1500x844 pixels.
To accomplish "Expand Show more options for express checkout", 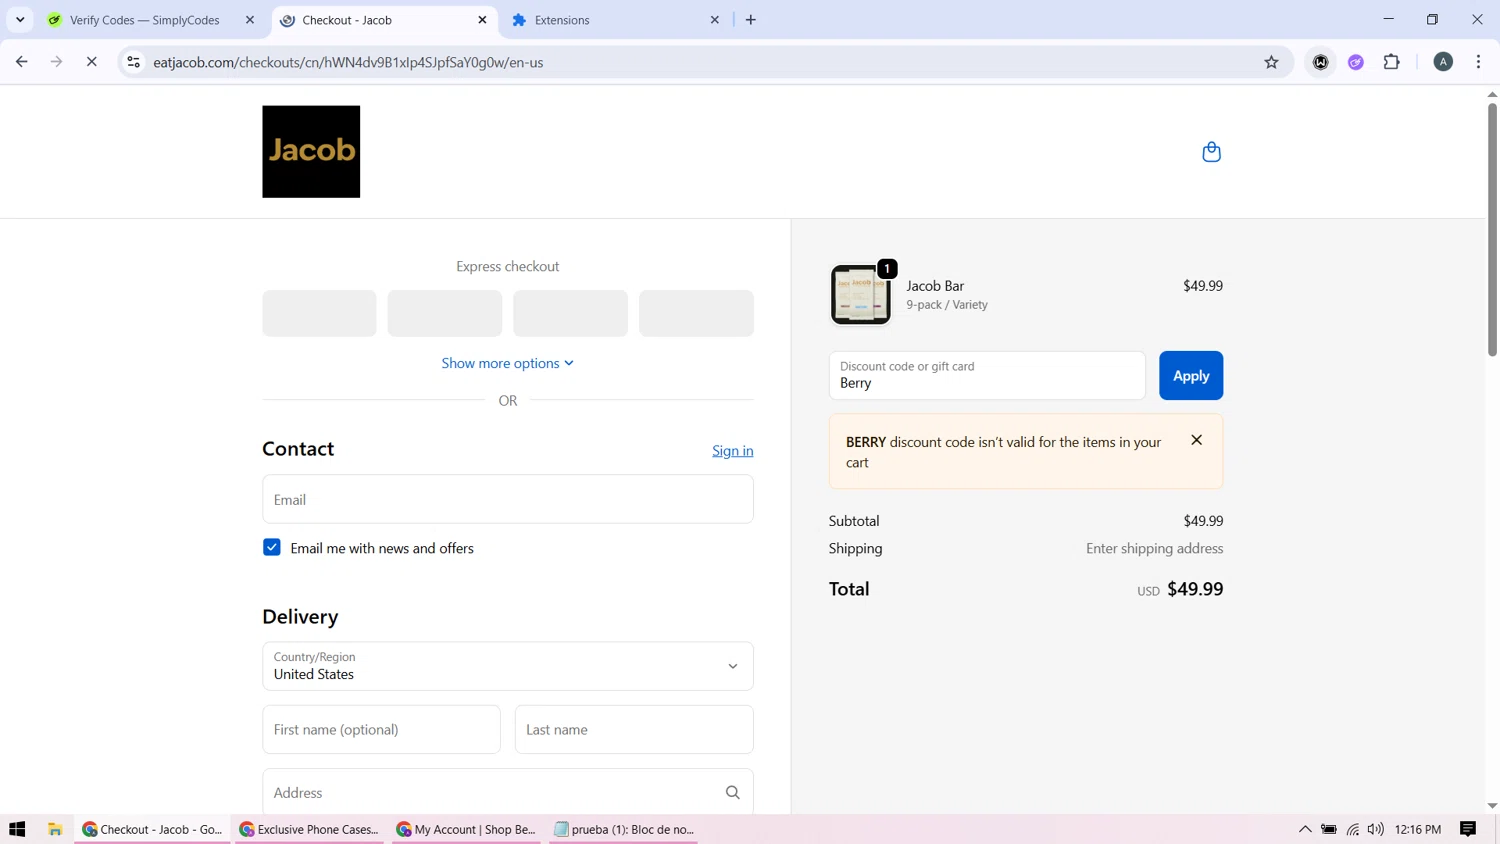I will (508, 363).
